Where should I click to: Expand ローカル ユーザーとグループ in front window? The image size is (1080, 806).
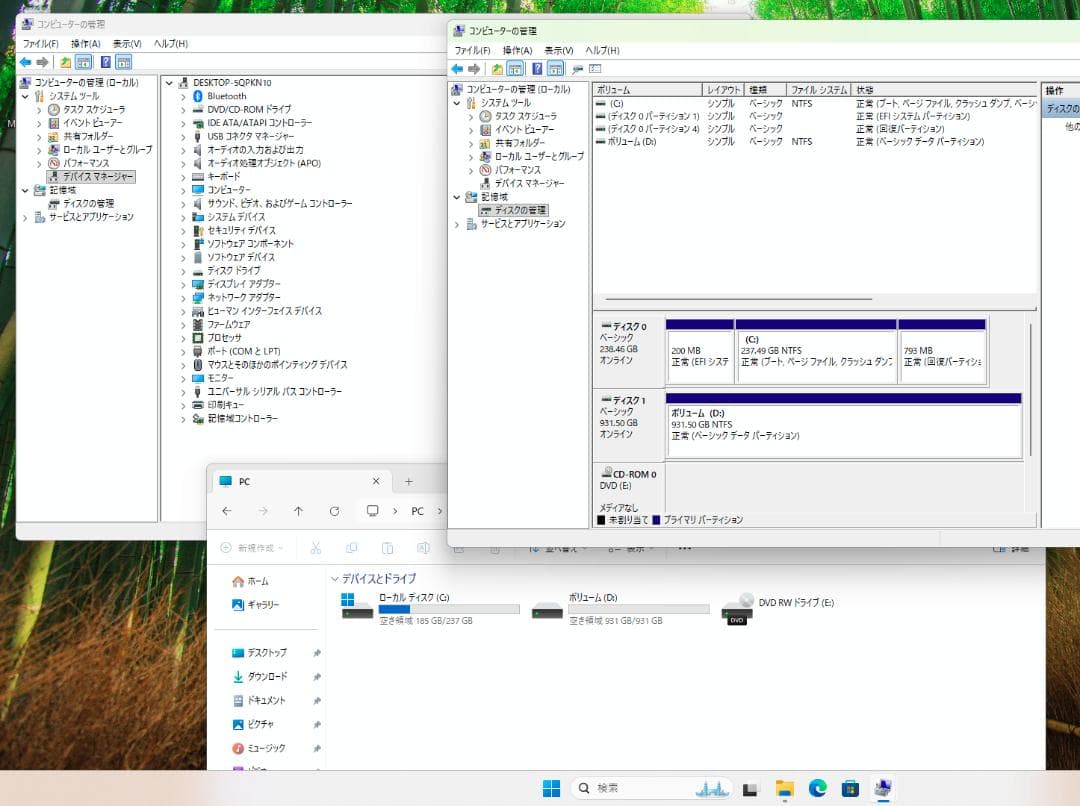(x=471, y=157)
